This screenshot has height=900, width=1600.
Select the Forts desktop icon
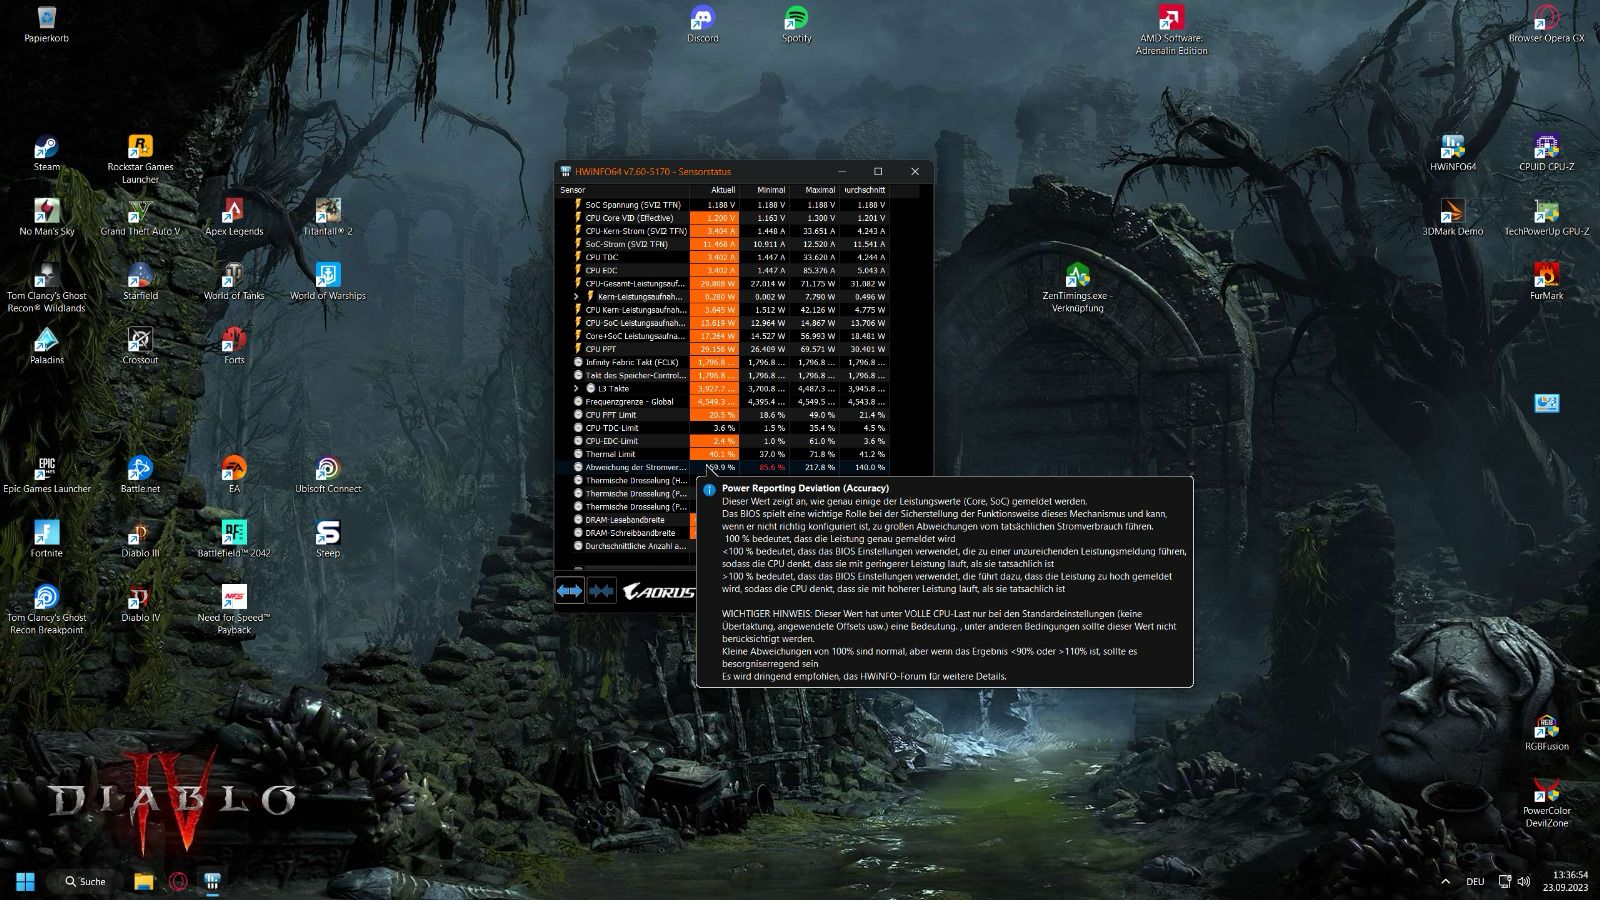(x=234, y=346)
